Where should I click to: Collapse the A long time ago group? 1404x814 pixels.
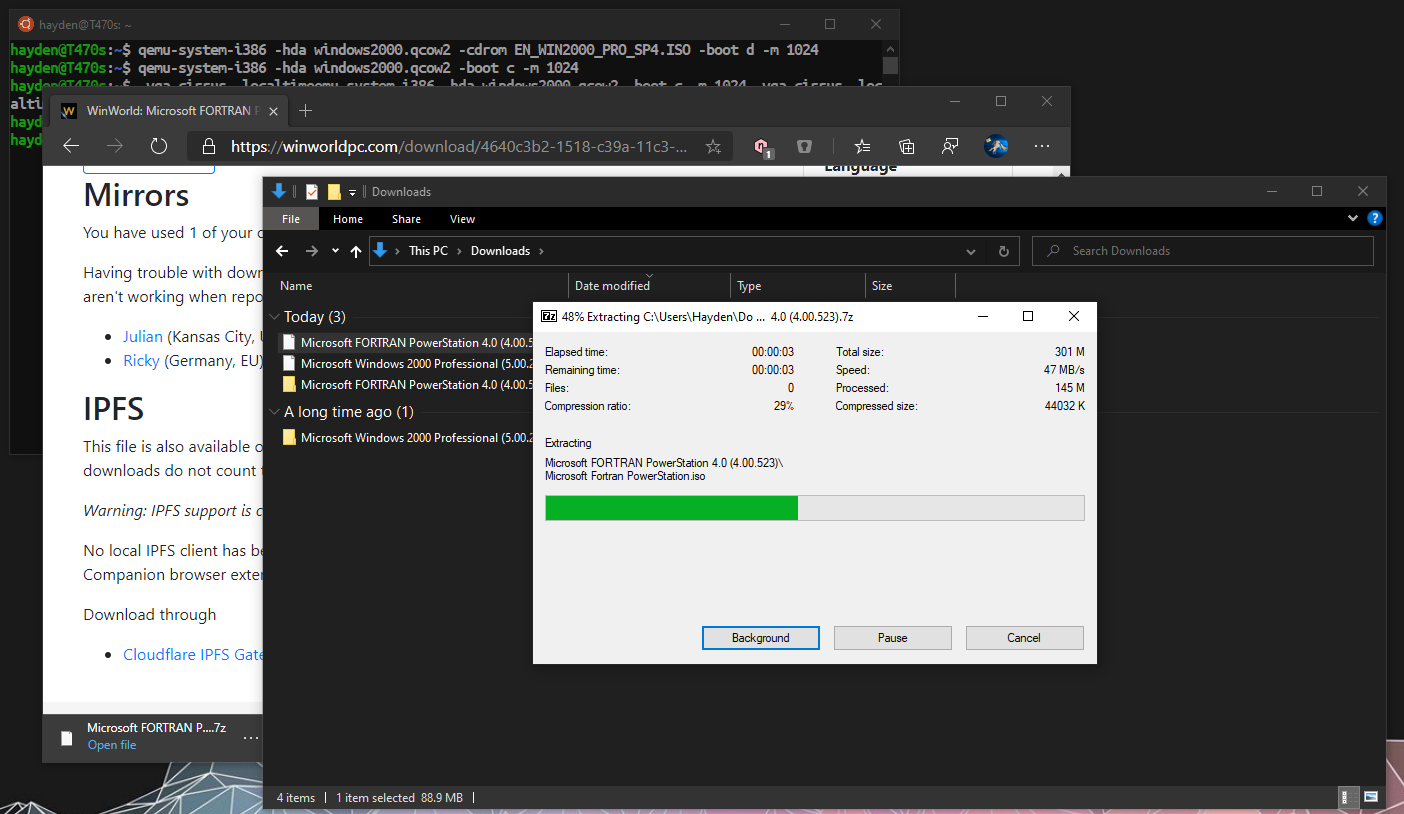(x=275, y=412)
